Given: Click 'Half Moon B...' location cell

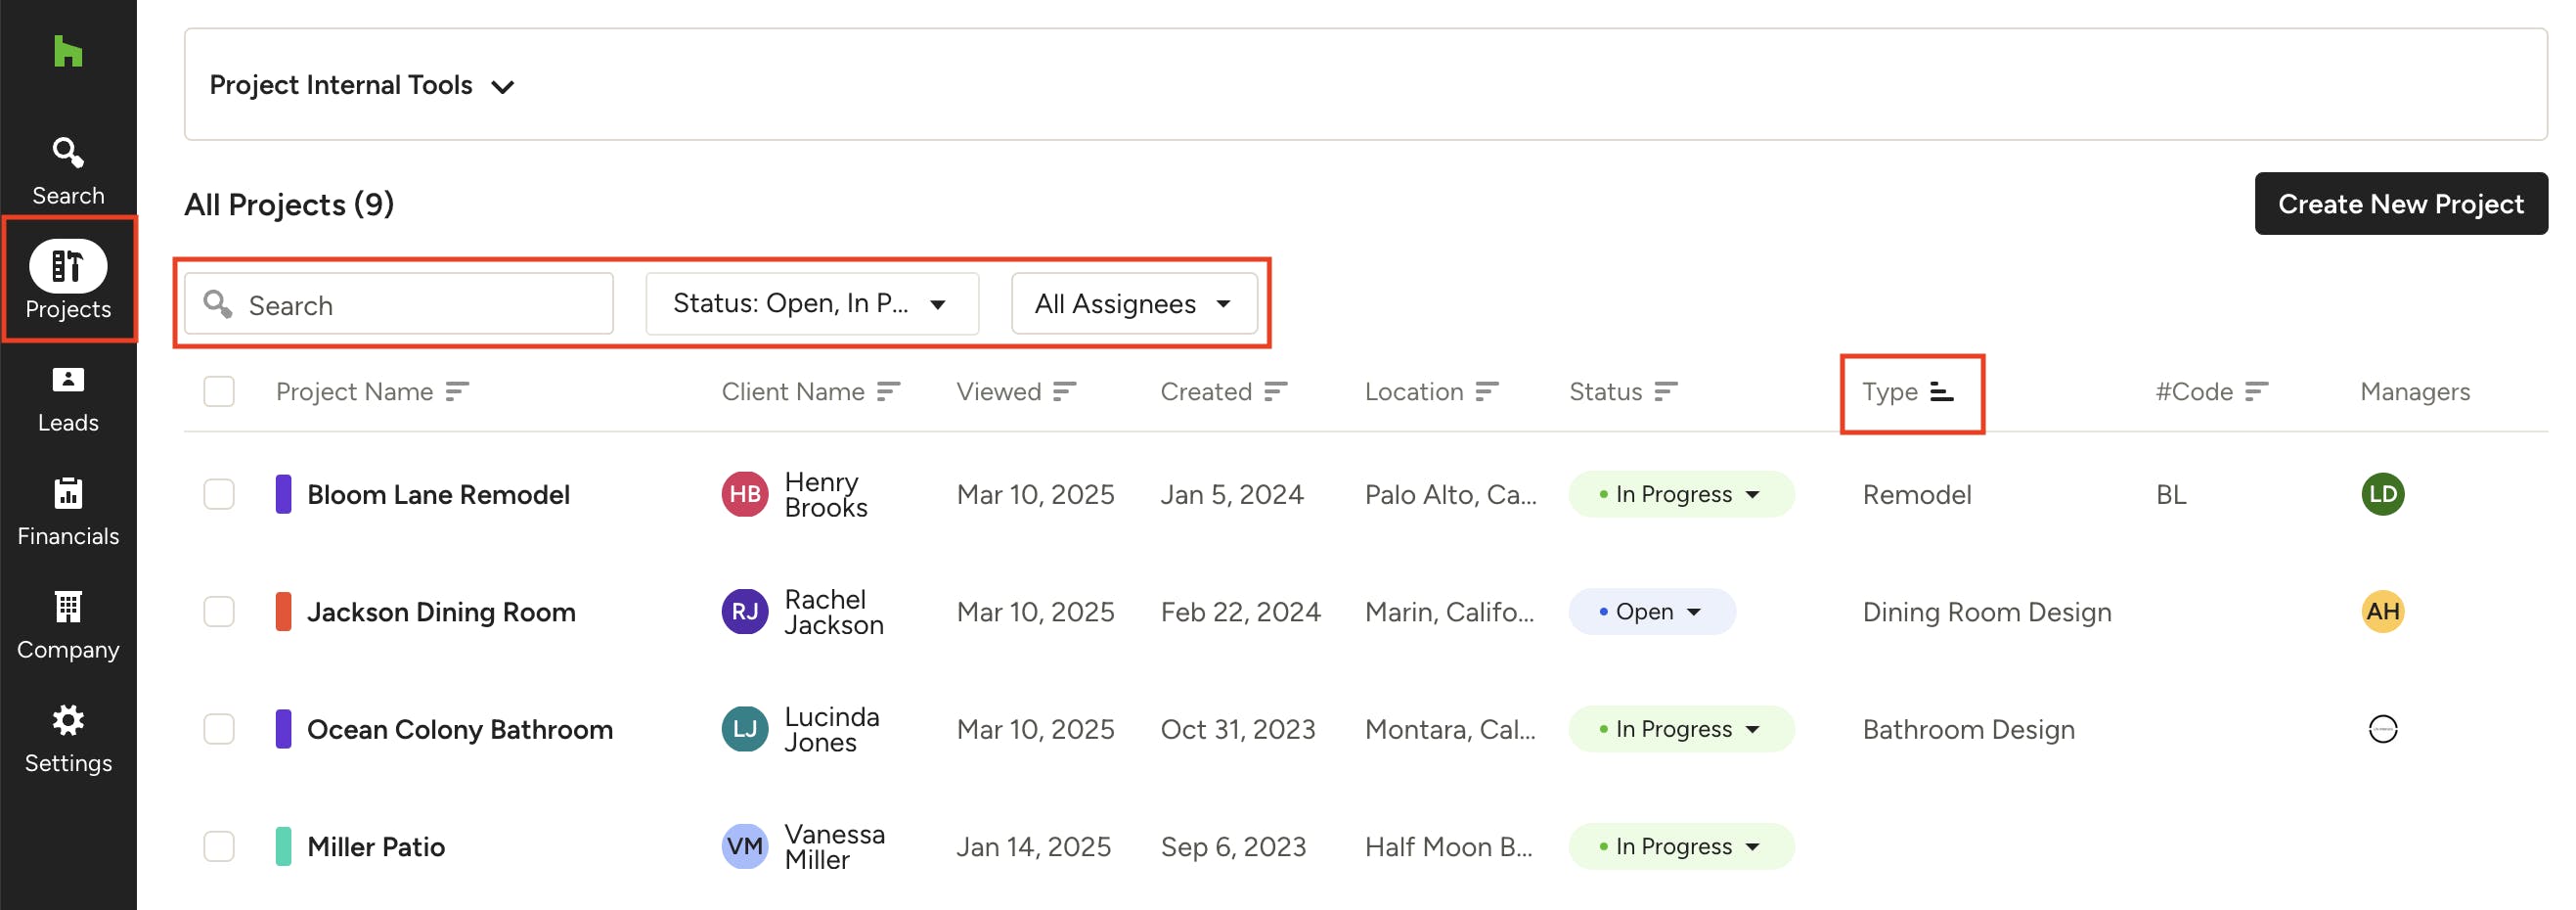Looking at the screenshot, I should click(x=1448, y=846).
